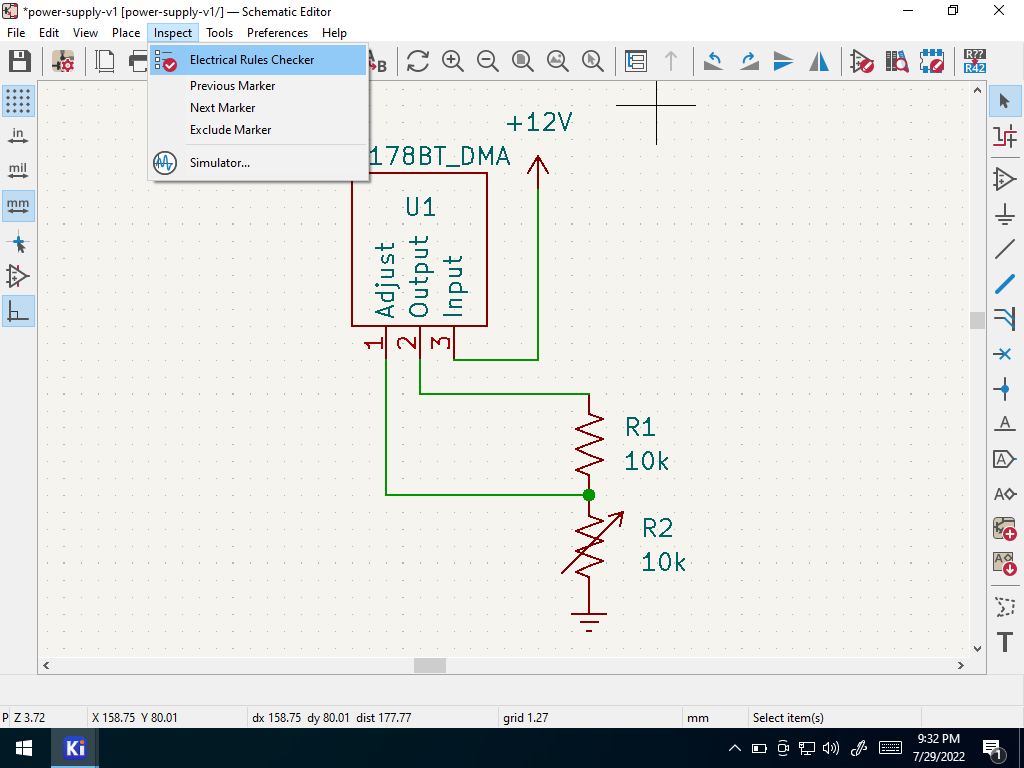Choose Previous Marker in Inspect menu
Viewport: 1024px width, 768px height.
(258, 86)
